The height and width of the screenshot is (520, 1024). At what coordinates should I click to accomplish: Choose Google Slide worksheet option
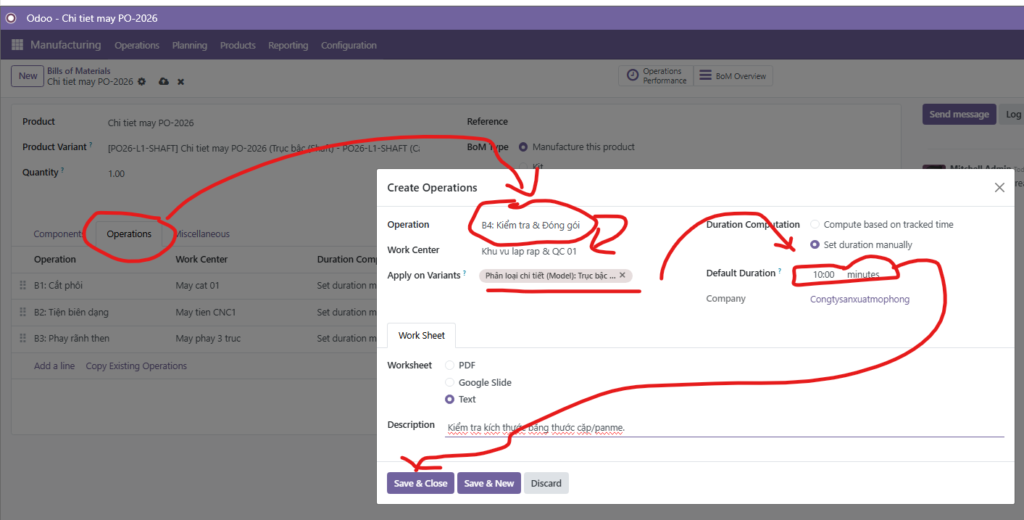(449, 382)
